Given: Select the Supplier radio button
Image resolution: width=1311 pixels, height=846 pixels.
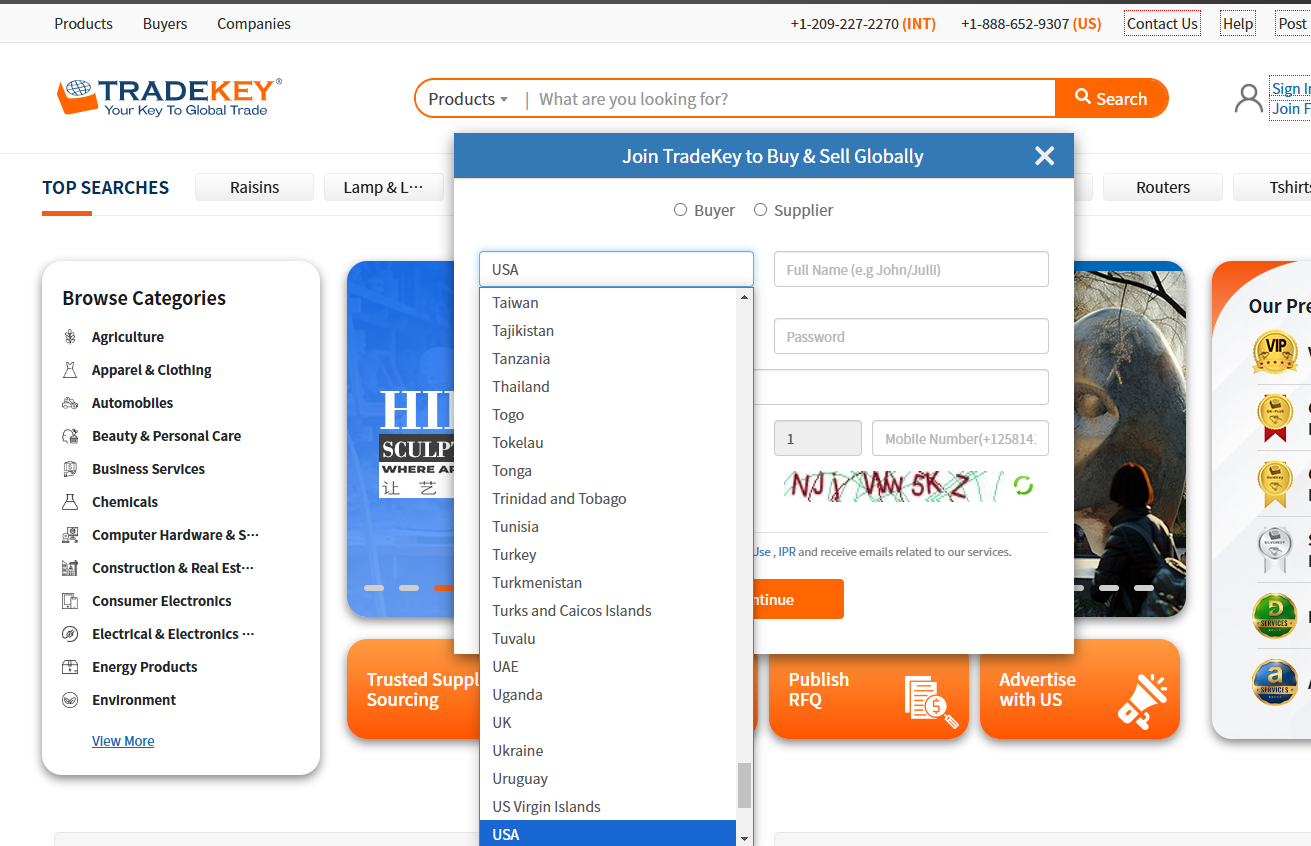Looking at the screenshot, I should point(760,210).
